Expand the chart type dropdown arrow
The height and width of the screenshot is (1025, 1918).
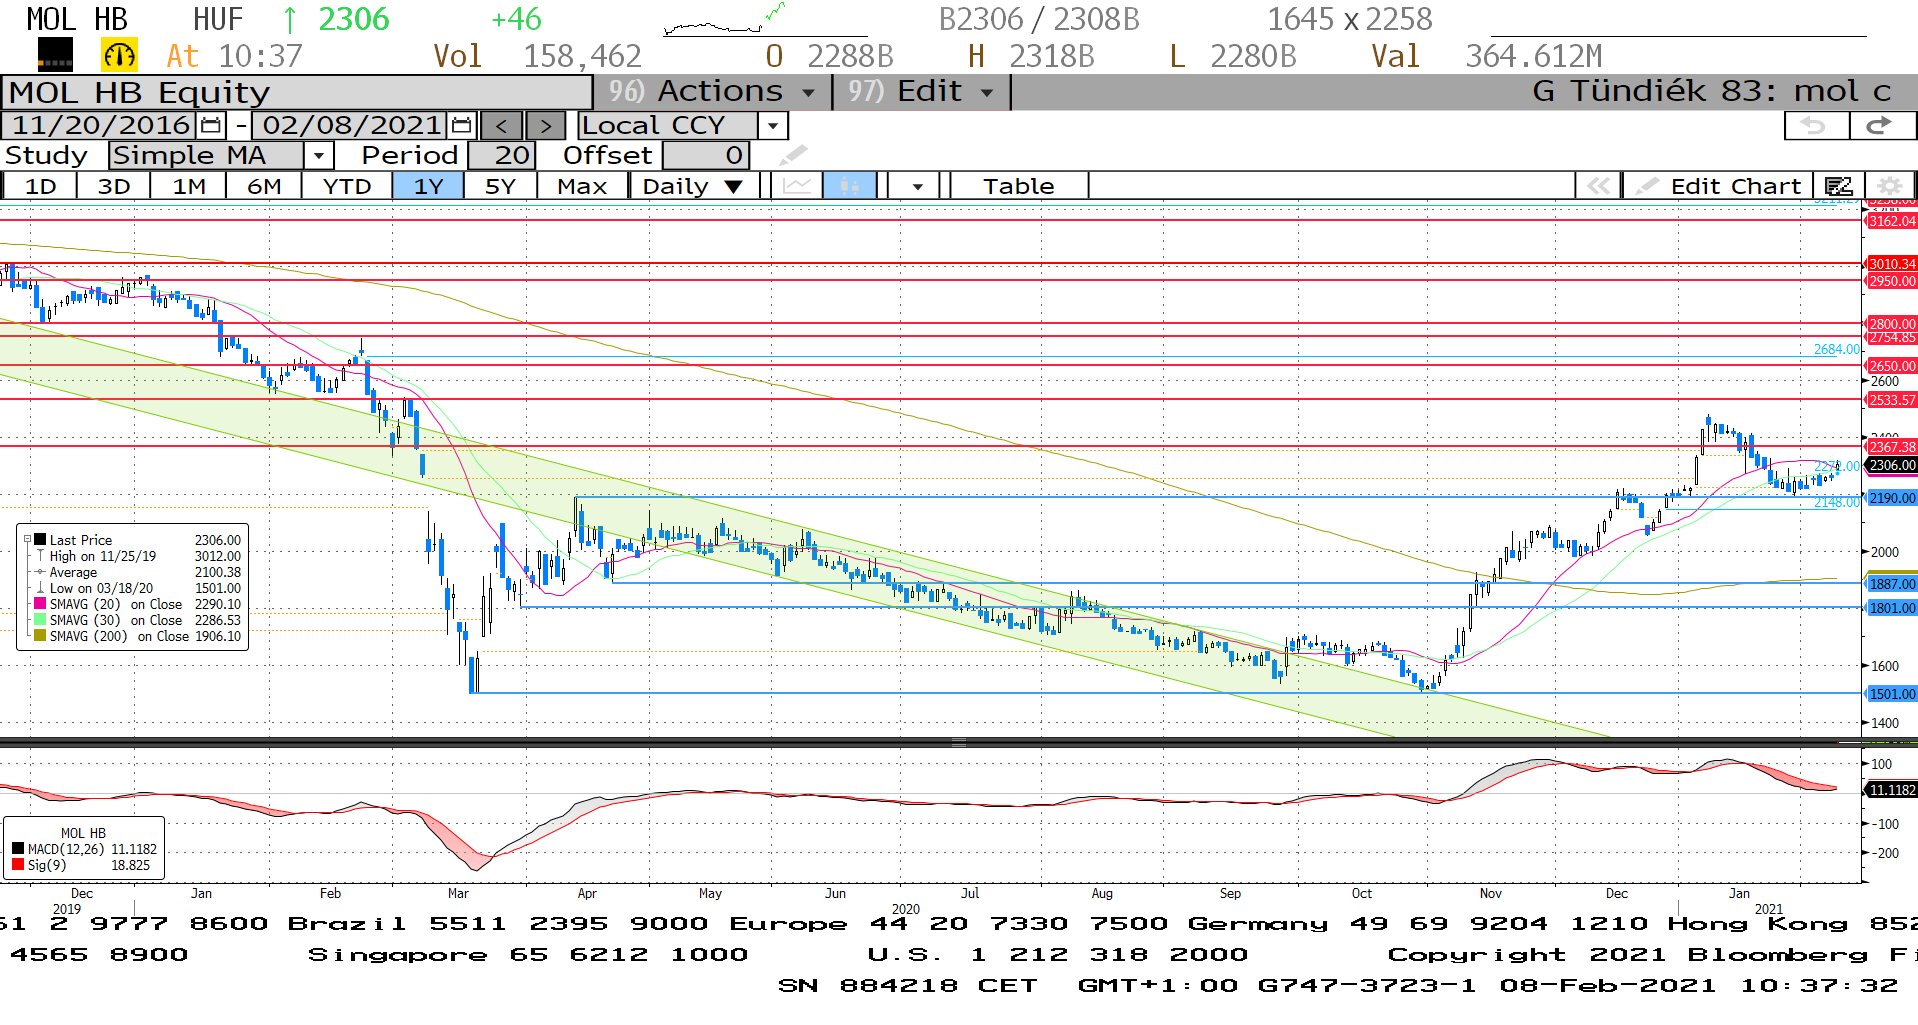(917, 186)
